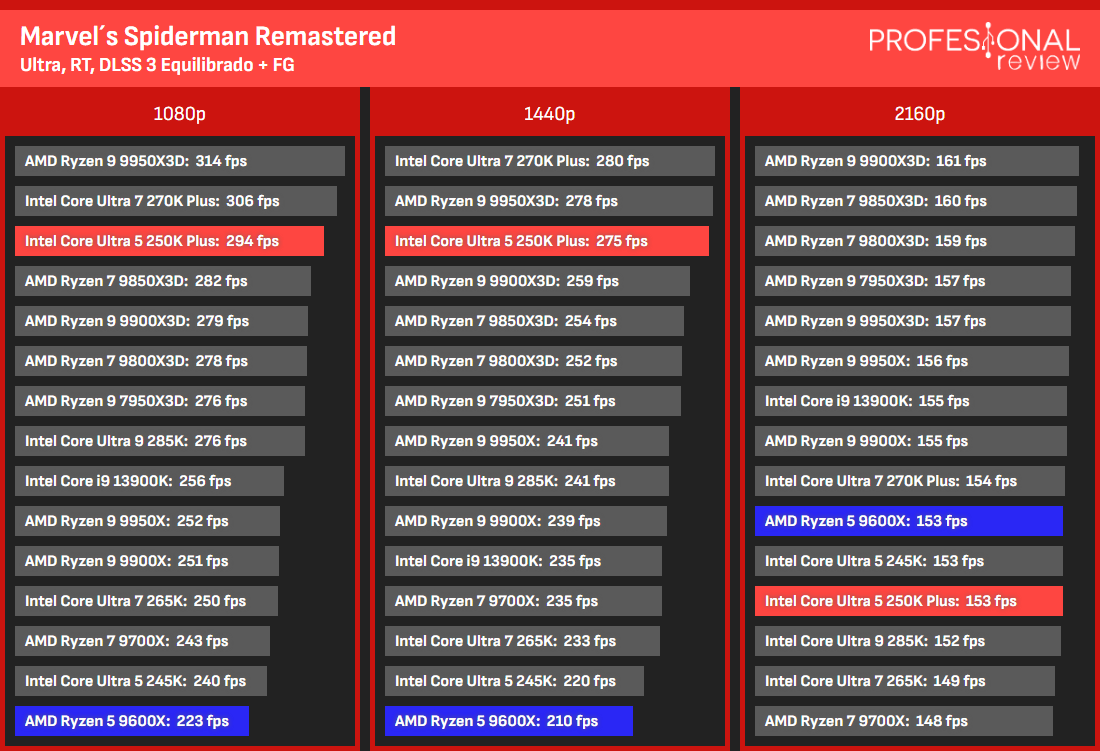Select the 1440p column header

(x=549, y=114)
